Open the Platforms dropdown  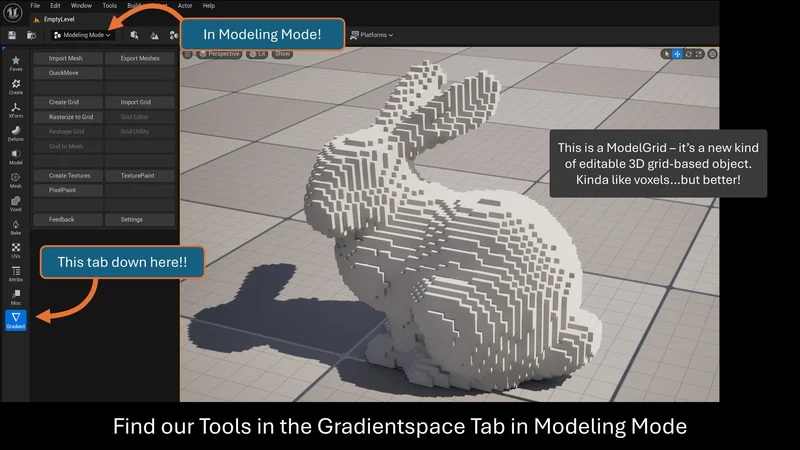(x=372, y=35)
